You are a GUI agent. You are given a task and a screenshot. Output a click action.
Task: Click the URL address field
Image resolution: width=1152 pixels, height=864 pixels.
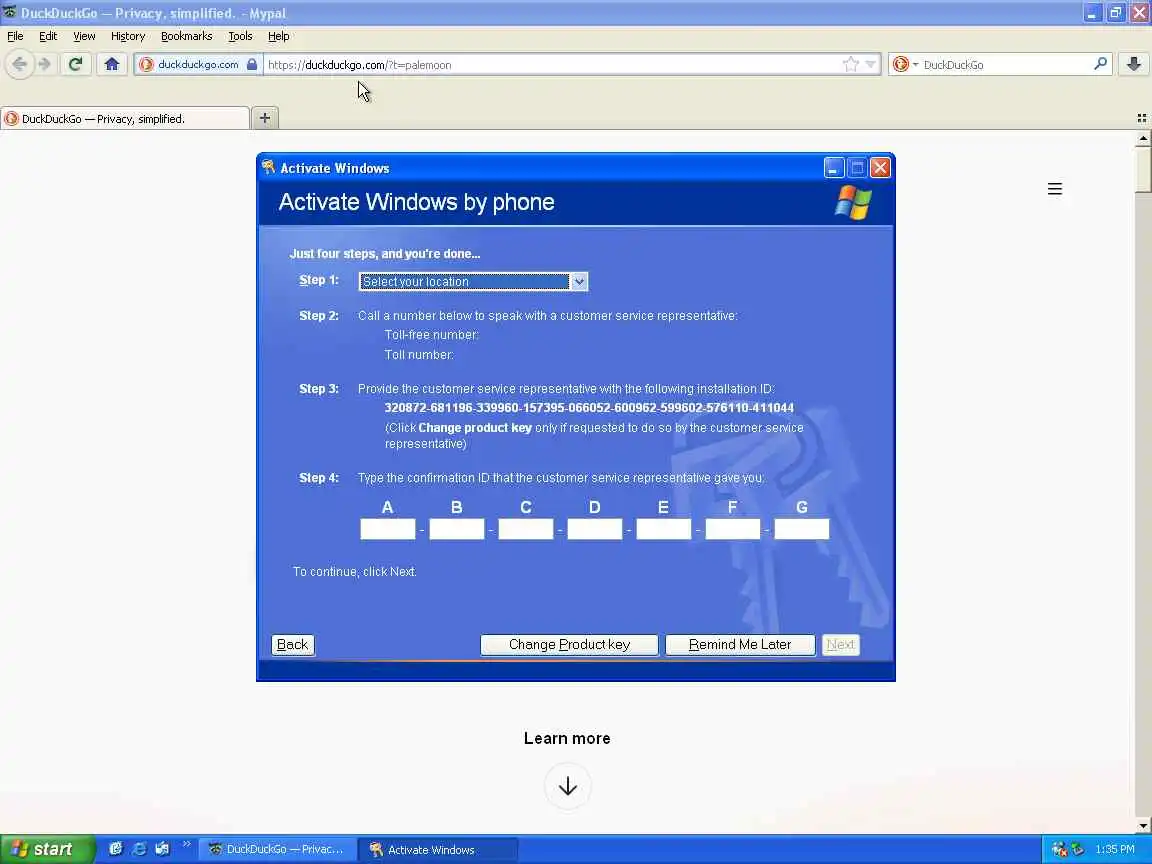[551, 65]
